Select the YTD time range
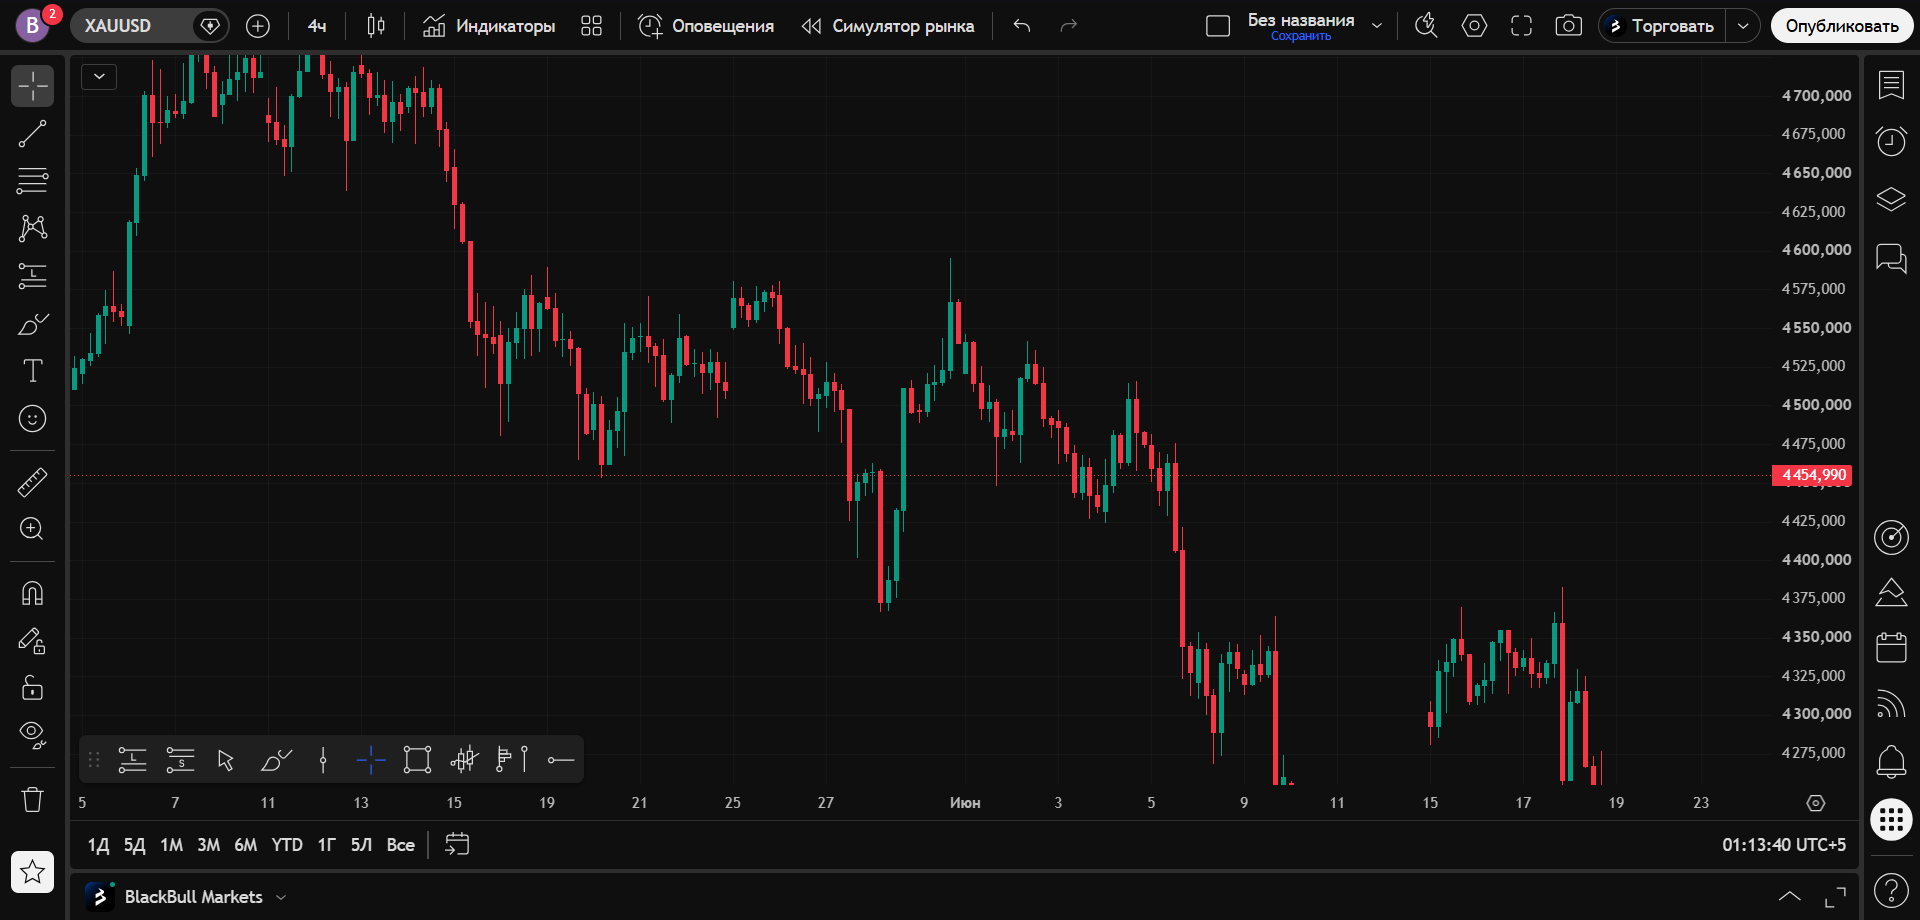 [x=287, y=845]
